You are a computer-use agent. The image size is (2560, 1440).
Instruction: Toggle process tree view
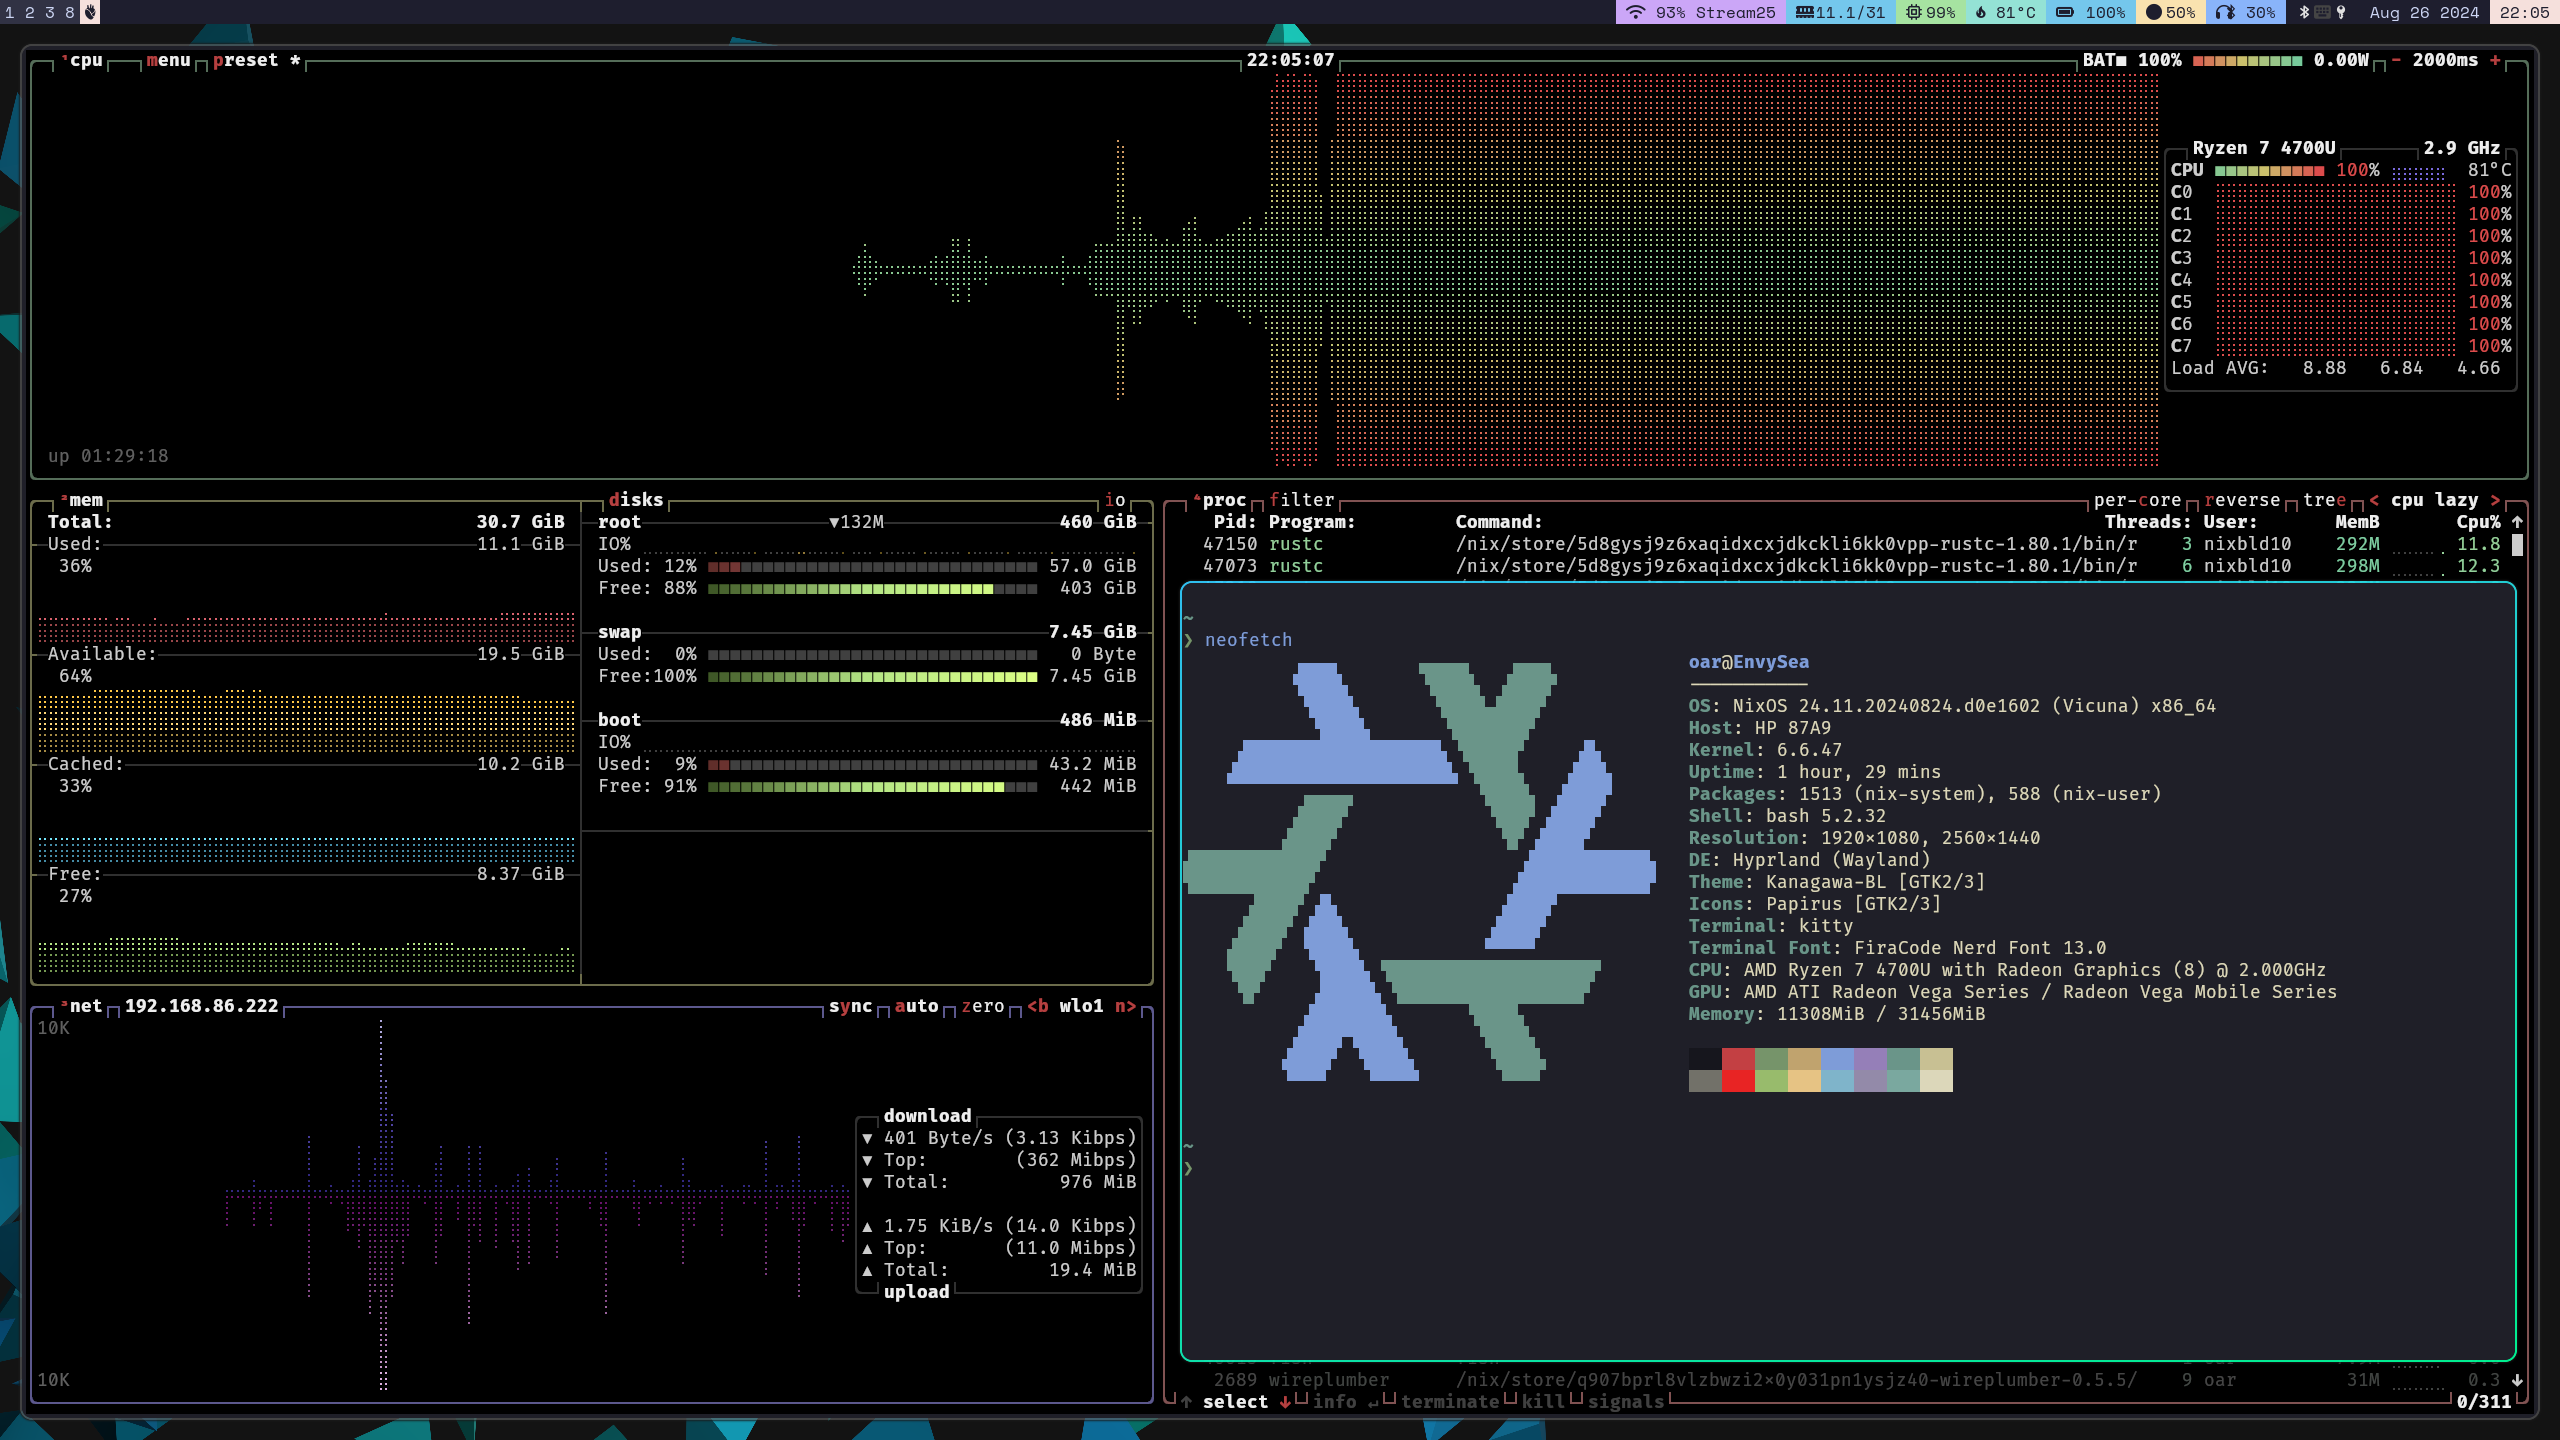coord(2325,500)
